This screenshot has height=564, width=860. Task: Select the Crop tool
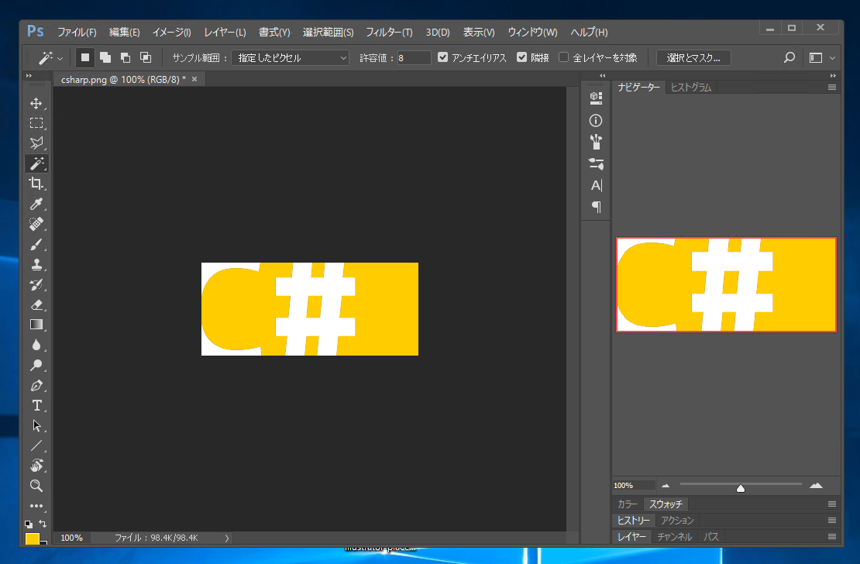pos(36,184)
